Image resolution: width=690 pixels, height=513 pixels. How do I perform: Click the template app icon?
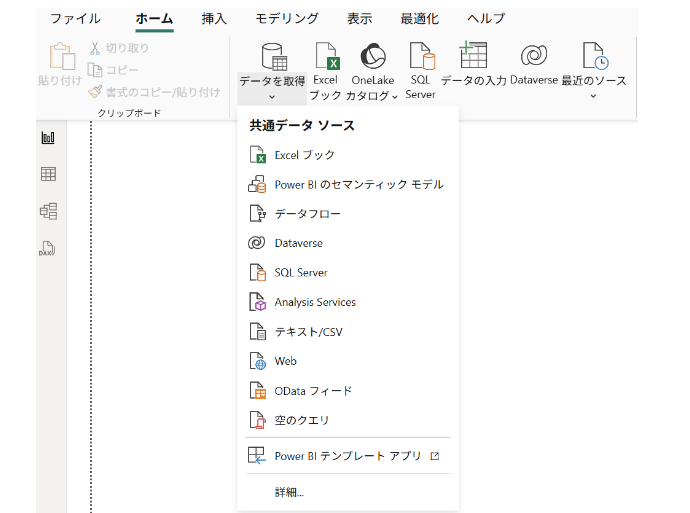257,456
